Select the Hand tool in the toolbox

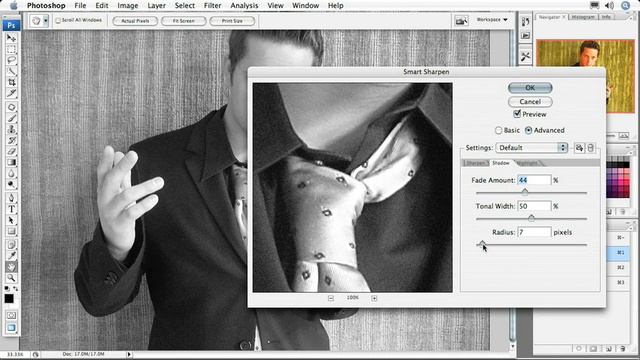[11, 267]
